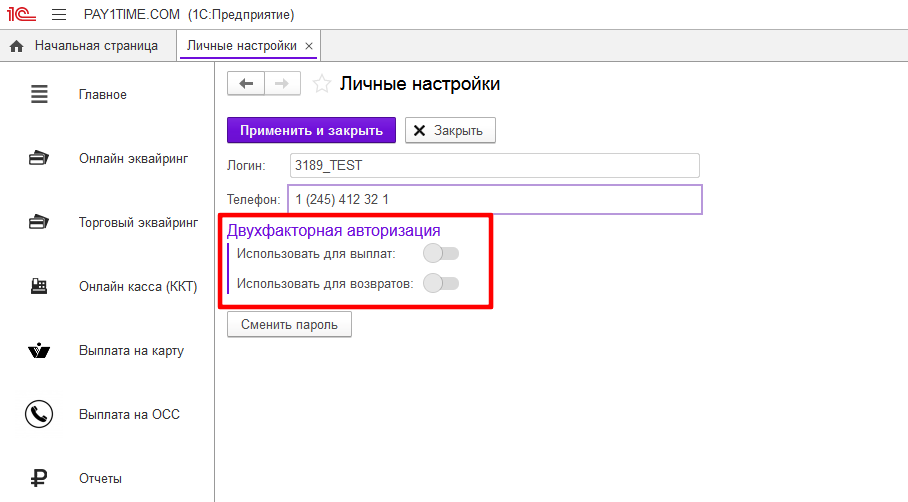This screenshot has width=908, height=502.
Task: Close the Личные настройки tab
Action: coord(309,46)
